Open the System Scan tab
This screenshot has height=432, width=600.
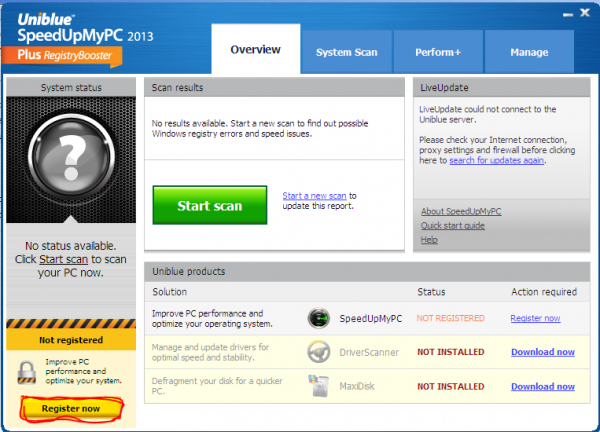(347, 52)
